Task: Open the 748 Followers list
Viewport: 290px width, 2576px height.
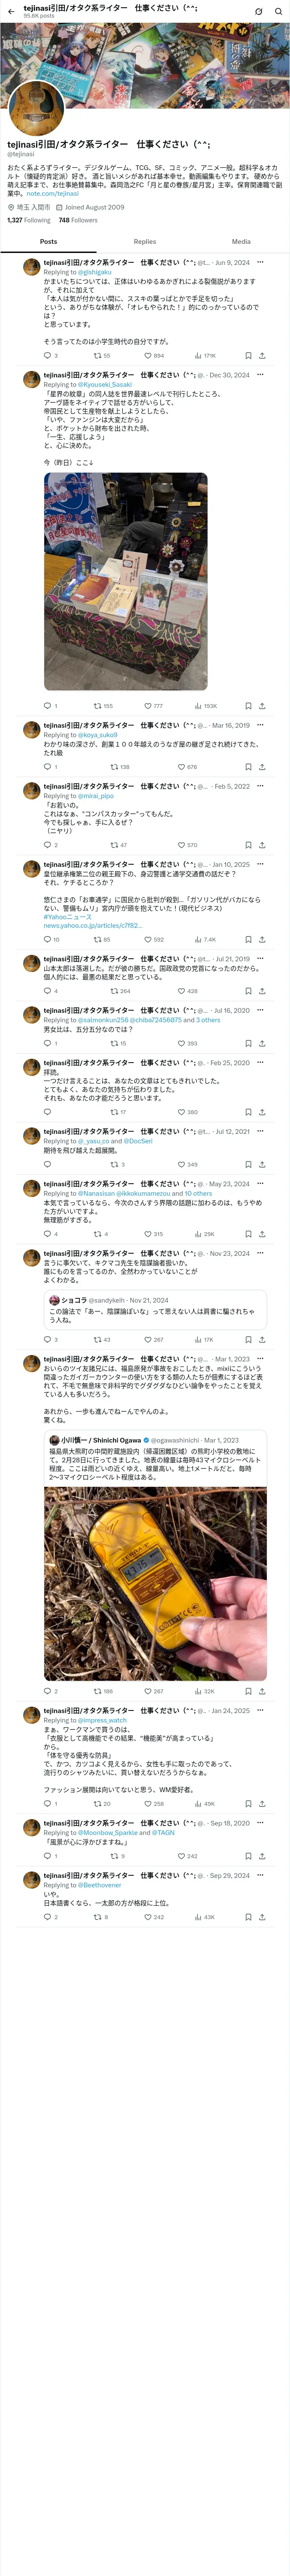Action: point(78,220)
